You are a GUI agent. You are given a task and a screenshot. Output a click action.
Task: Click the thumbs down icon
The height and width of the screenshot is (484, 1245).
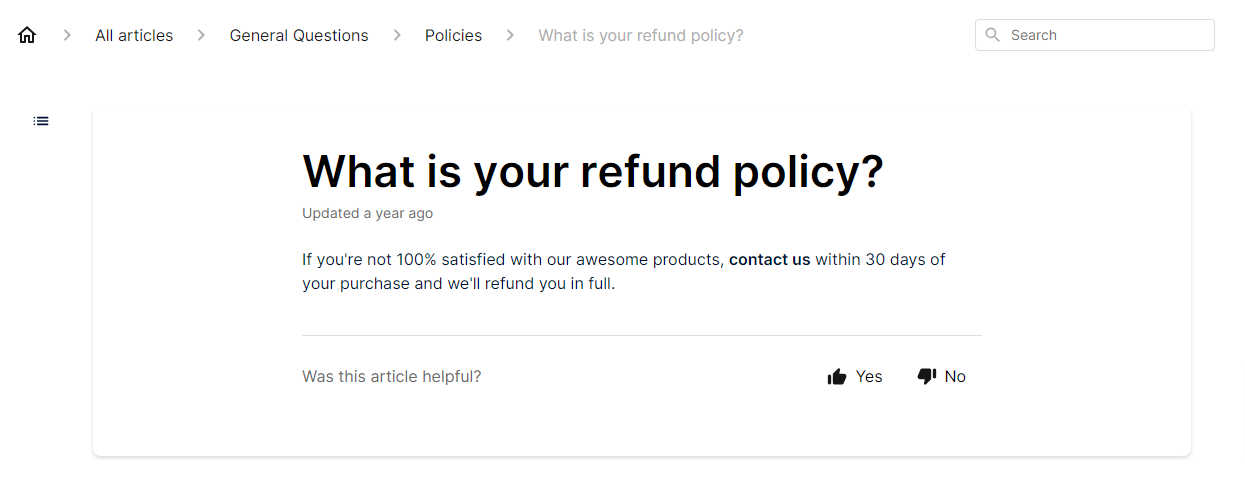927,377
